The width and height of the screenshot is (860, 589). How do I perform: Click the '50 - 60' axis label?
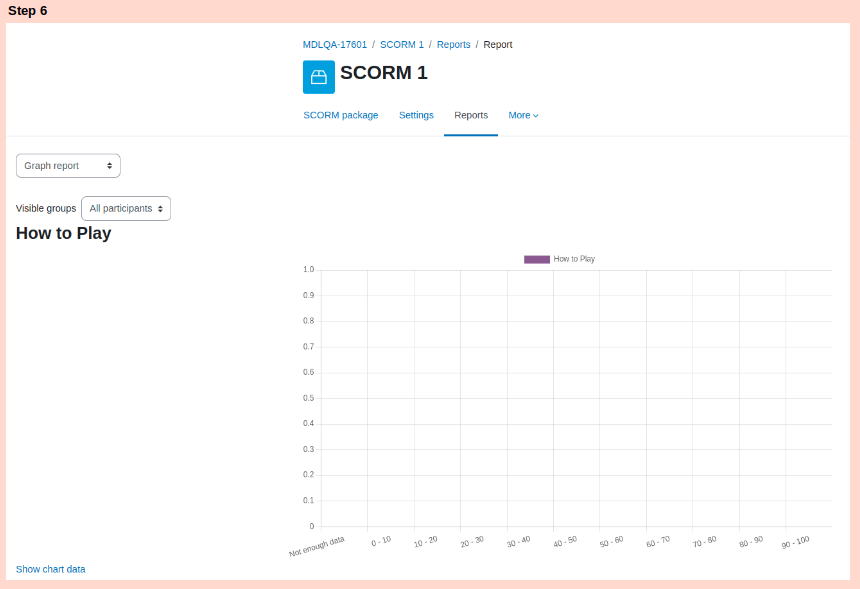612,542
